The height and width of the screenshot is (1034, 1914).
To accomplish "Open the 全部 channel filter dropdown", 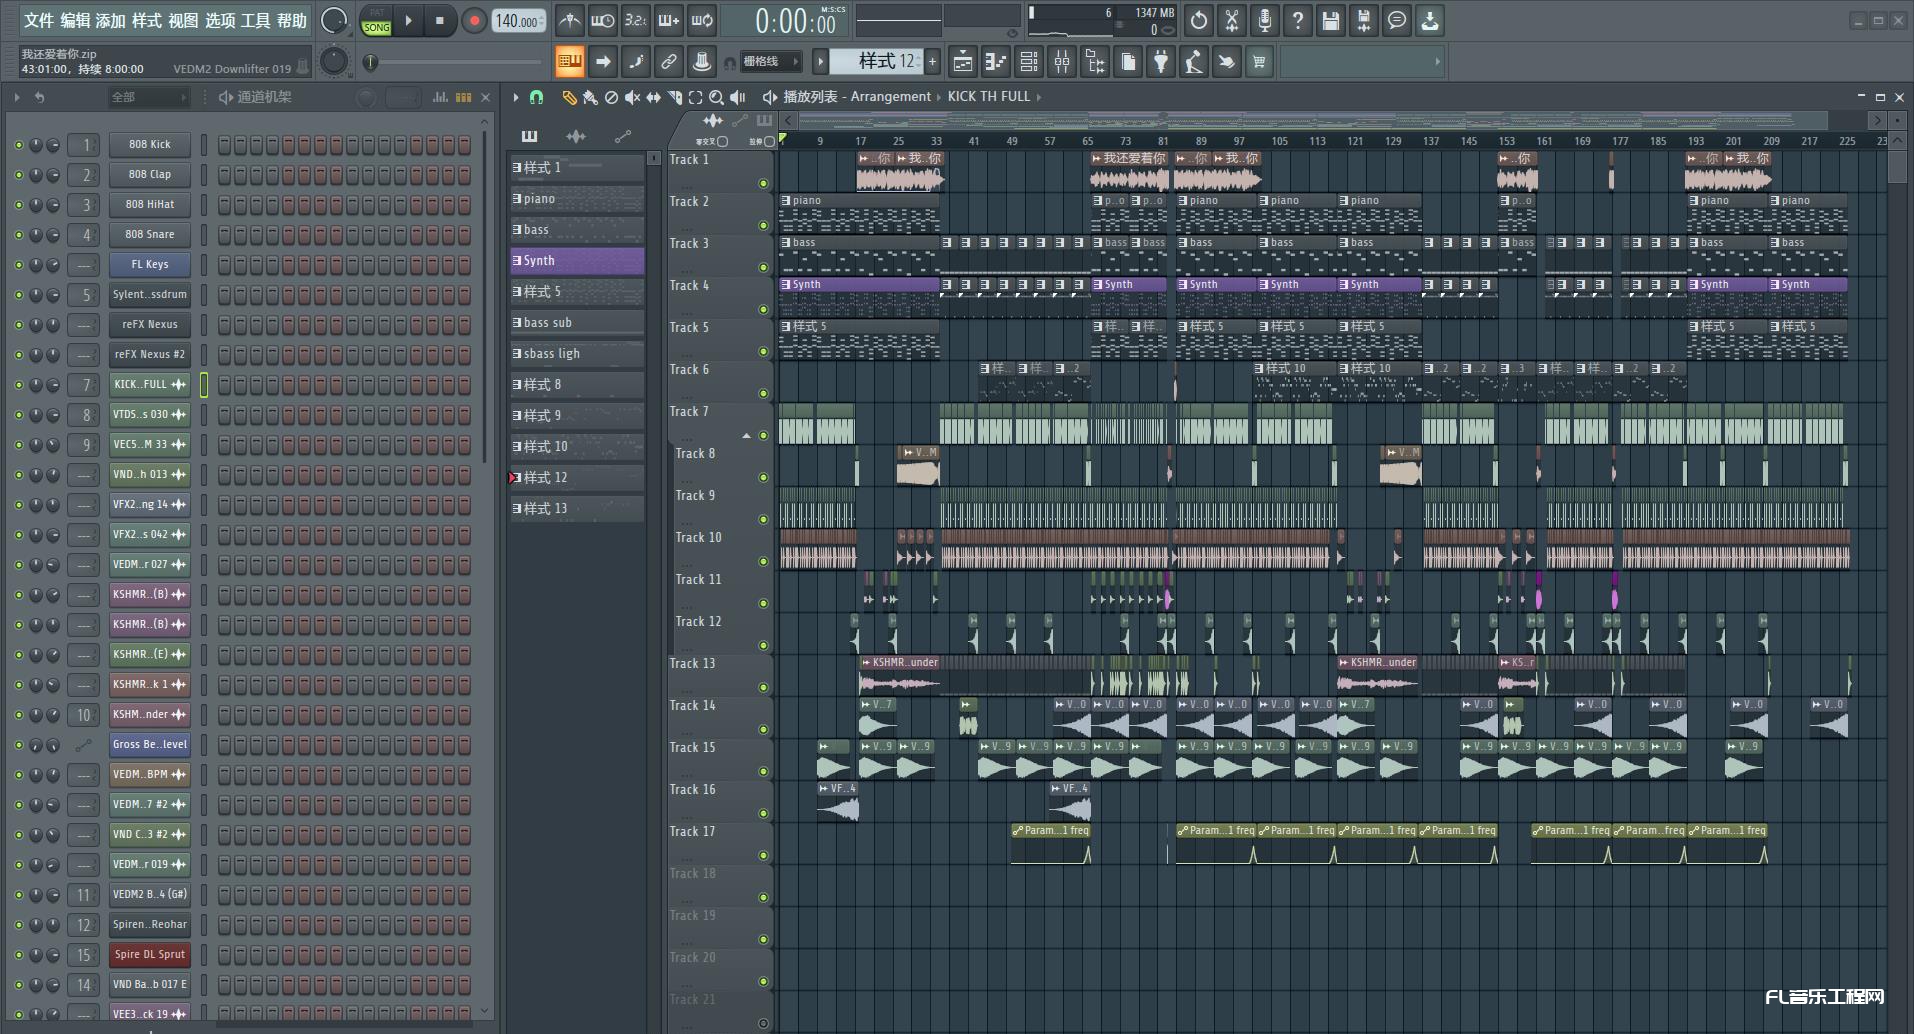I will 148,97.
